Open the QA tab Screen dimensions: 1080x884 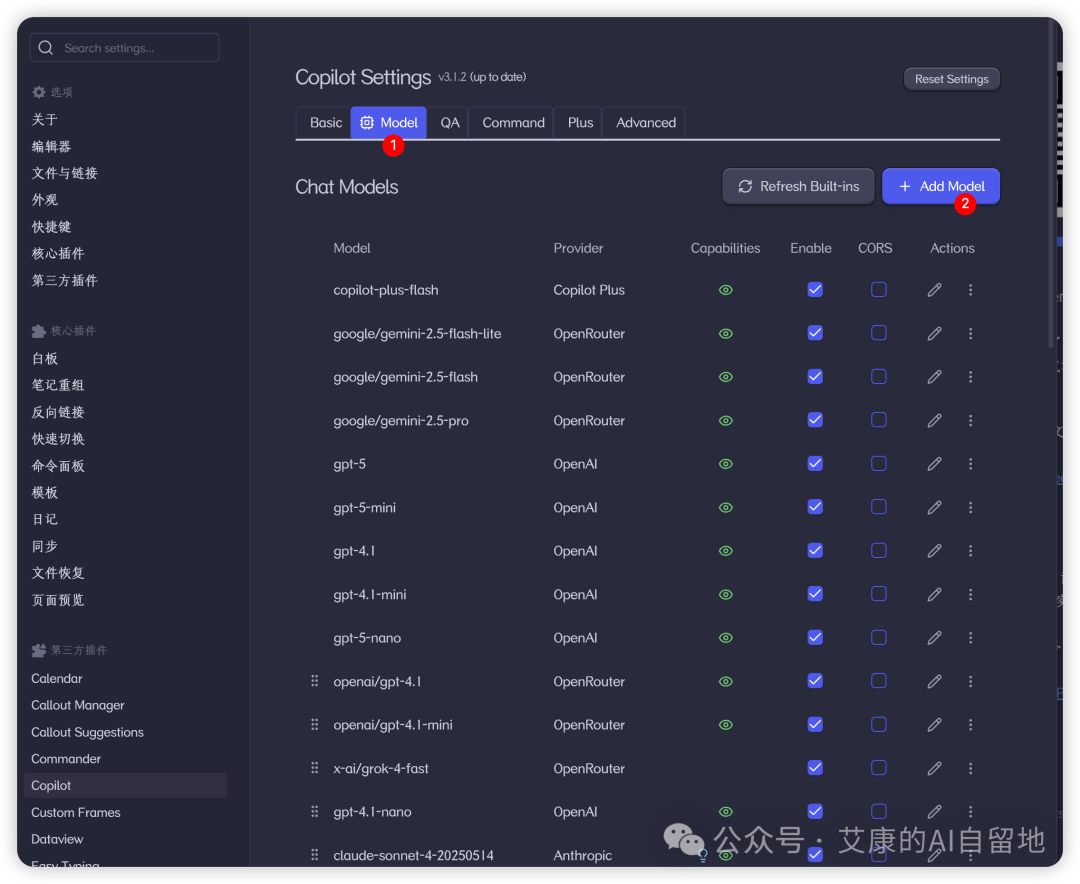click(x=449, y=123)
